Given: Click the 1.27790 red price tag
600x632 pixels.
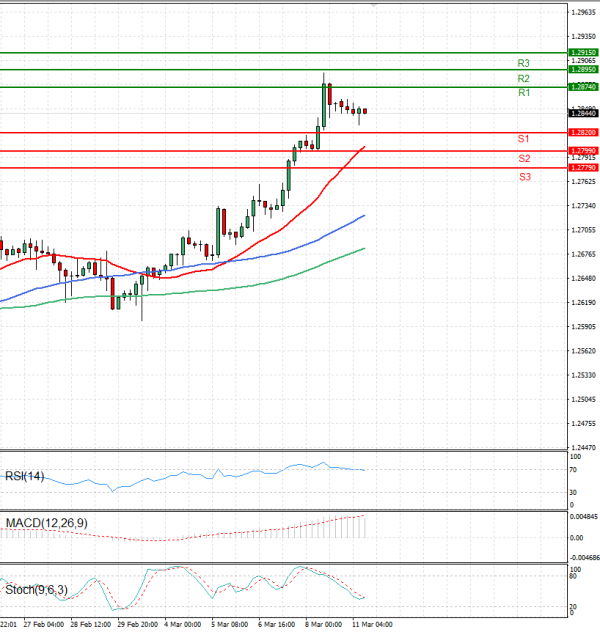Looking at the screenshot, I should [x=584, y=168].
